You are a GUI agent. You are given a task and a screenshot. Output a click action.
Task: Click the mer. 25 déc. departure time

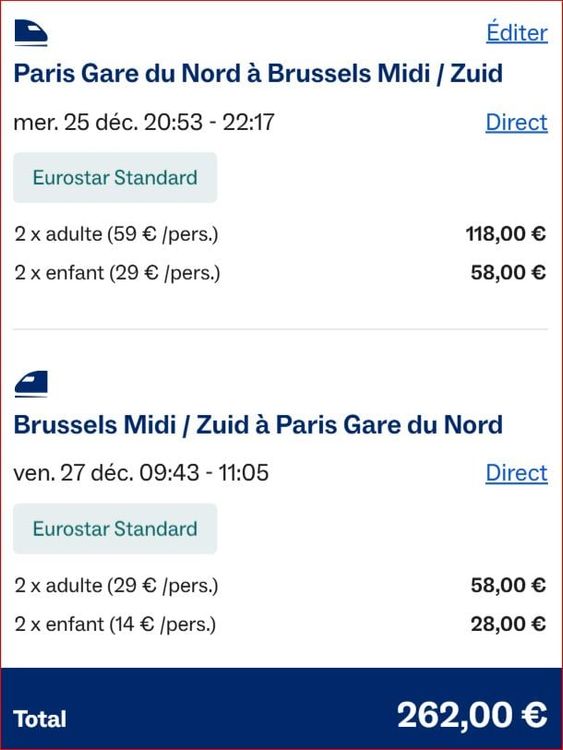(144, 122)
